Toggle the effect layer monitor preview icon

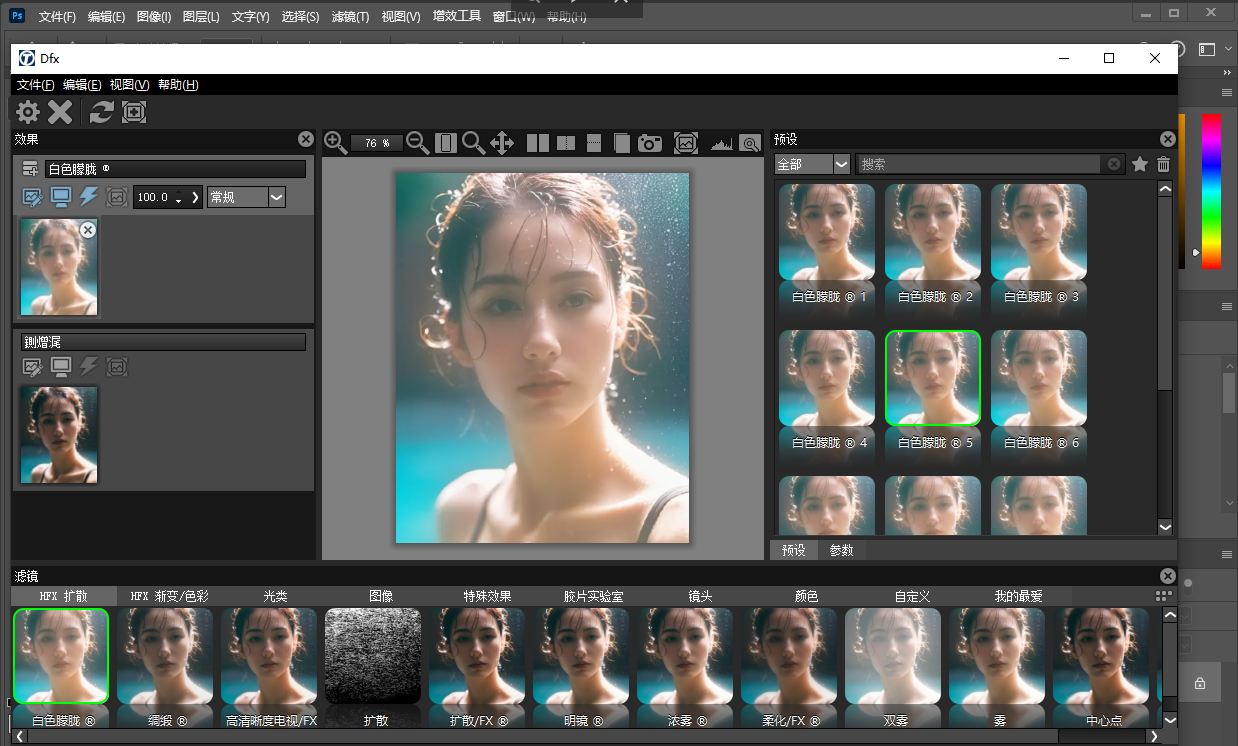coord(61,197)
